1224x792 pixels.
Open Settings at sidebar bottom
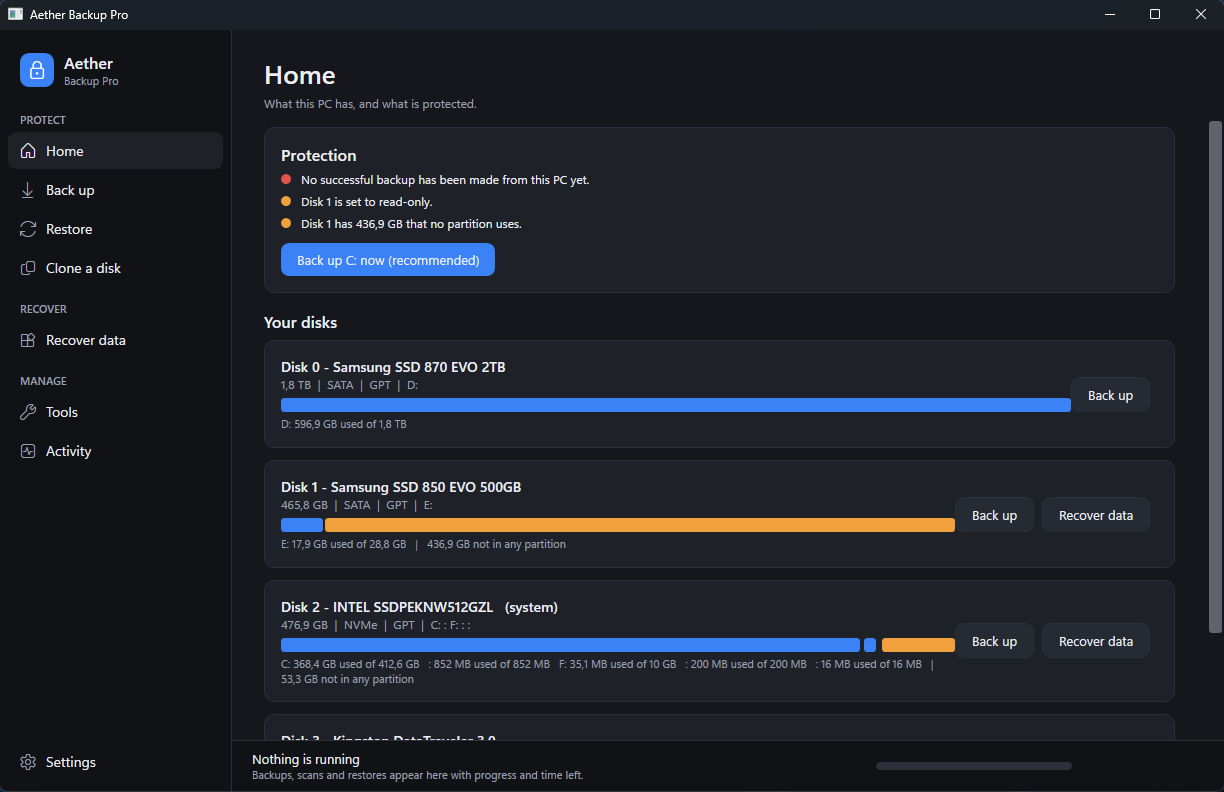pos(115,762)
